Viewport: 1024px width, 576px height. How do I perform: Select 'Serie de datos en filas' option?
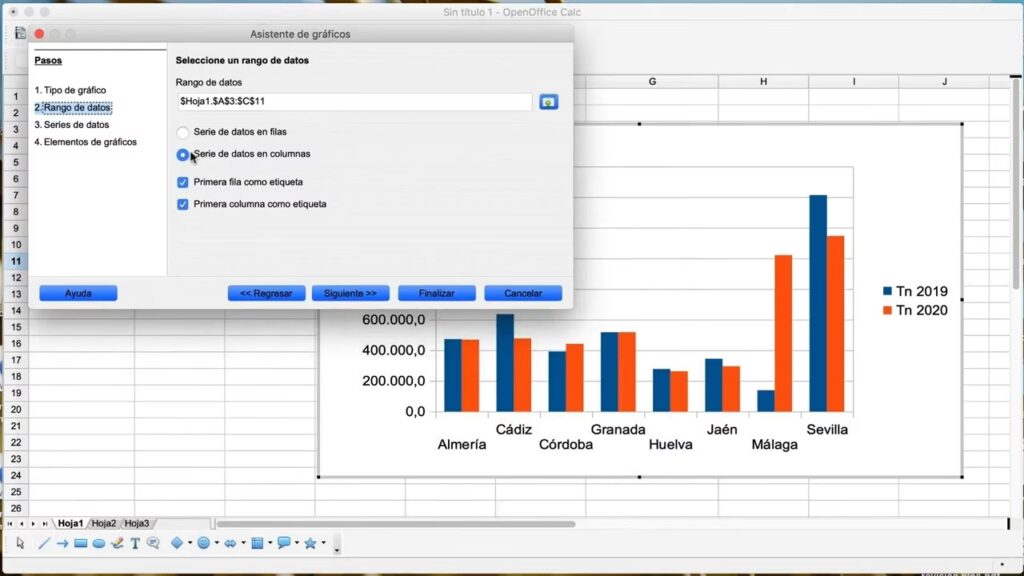[183, 132]
